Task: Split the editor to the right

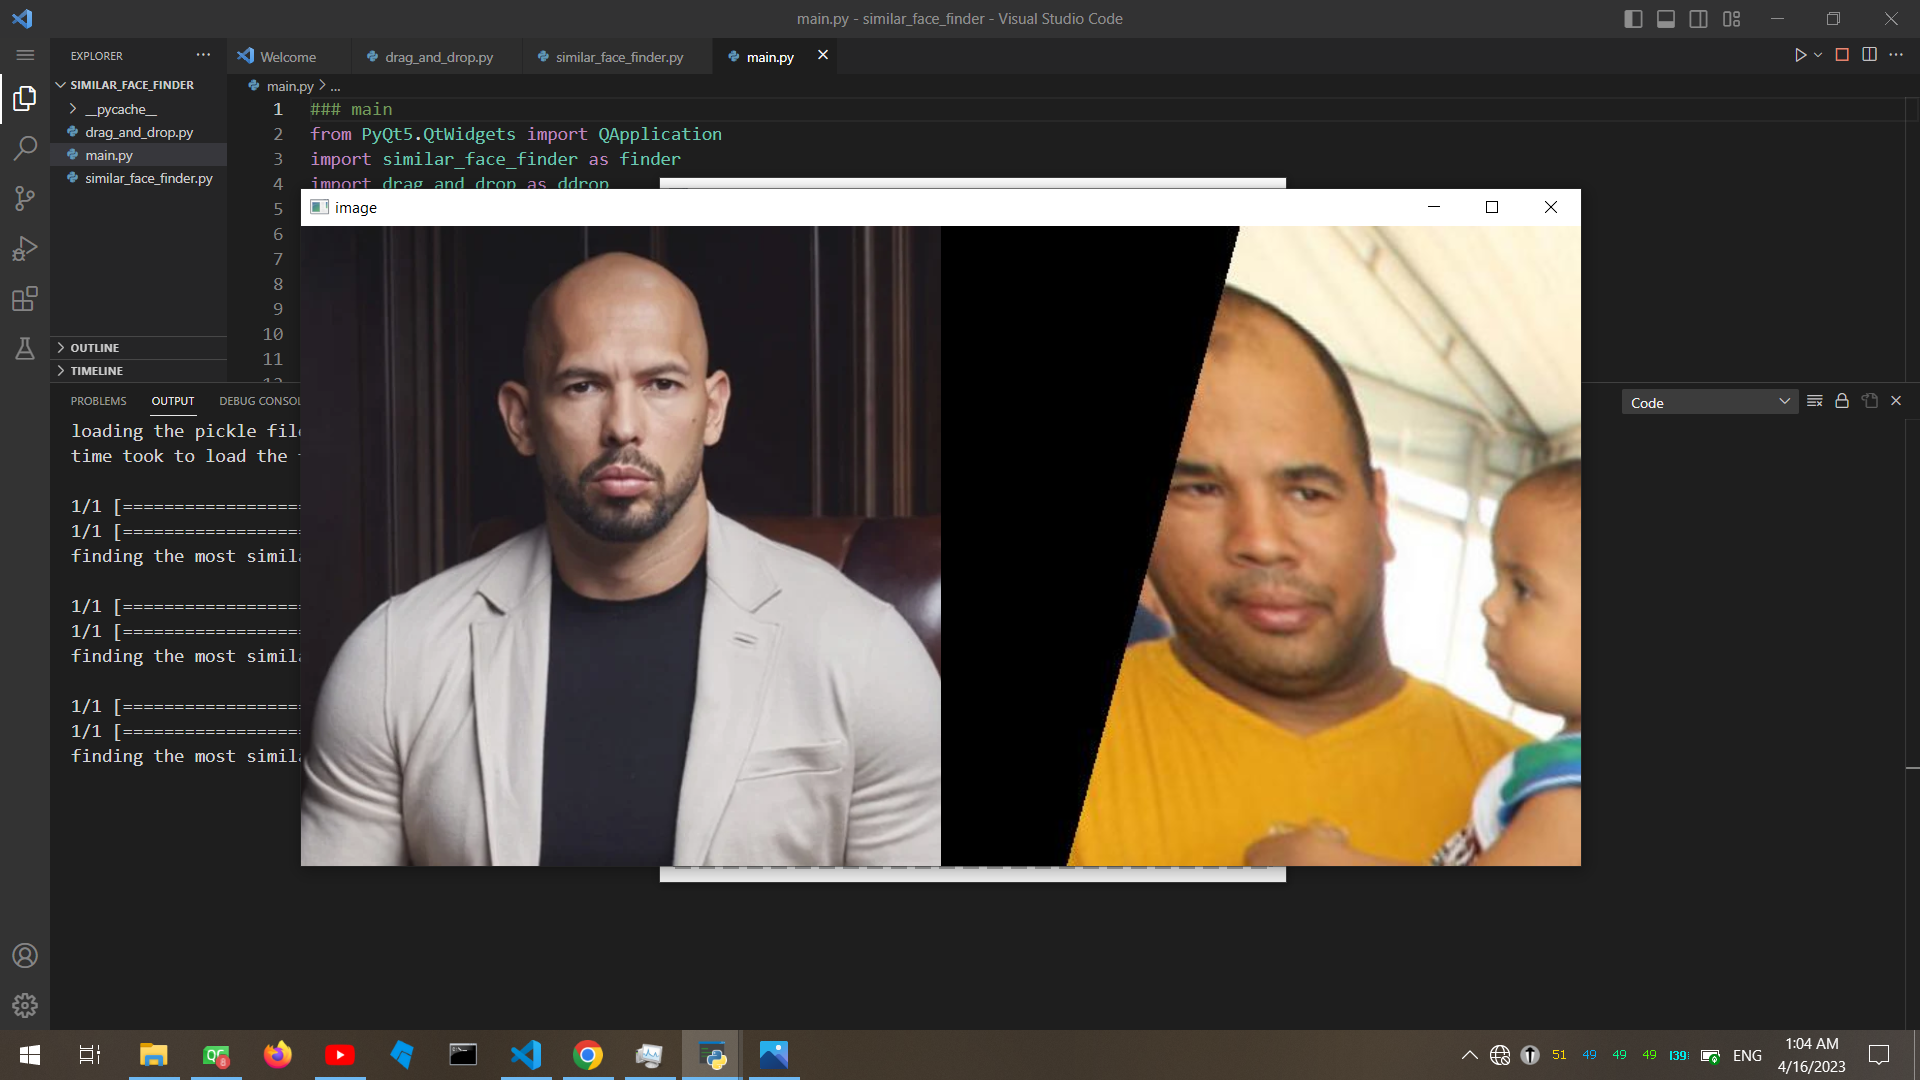Action: (x=1869, y=55)
